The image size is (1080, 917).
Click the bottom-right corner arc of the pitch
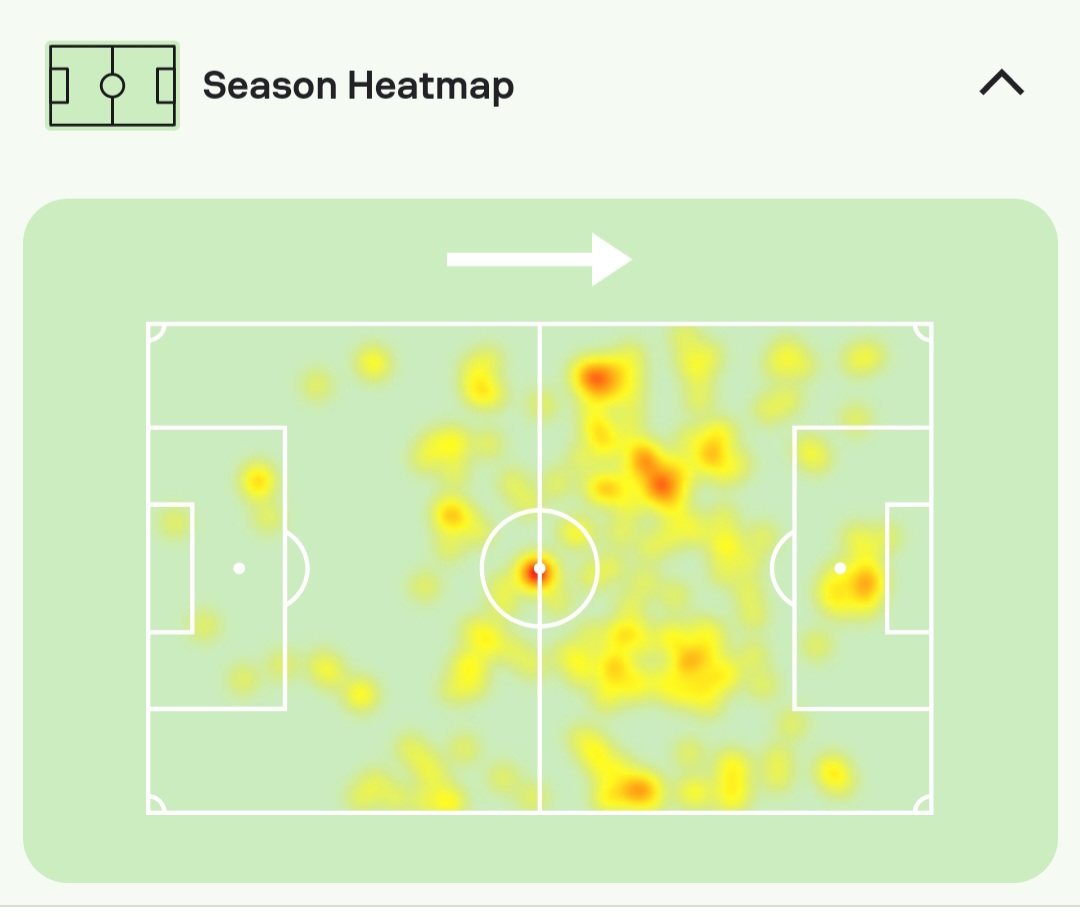pyautogui.click(x=923, y=804)
